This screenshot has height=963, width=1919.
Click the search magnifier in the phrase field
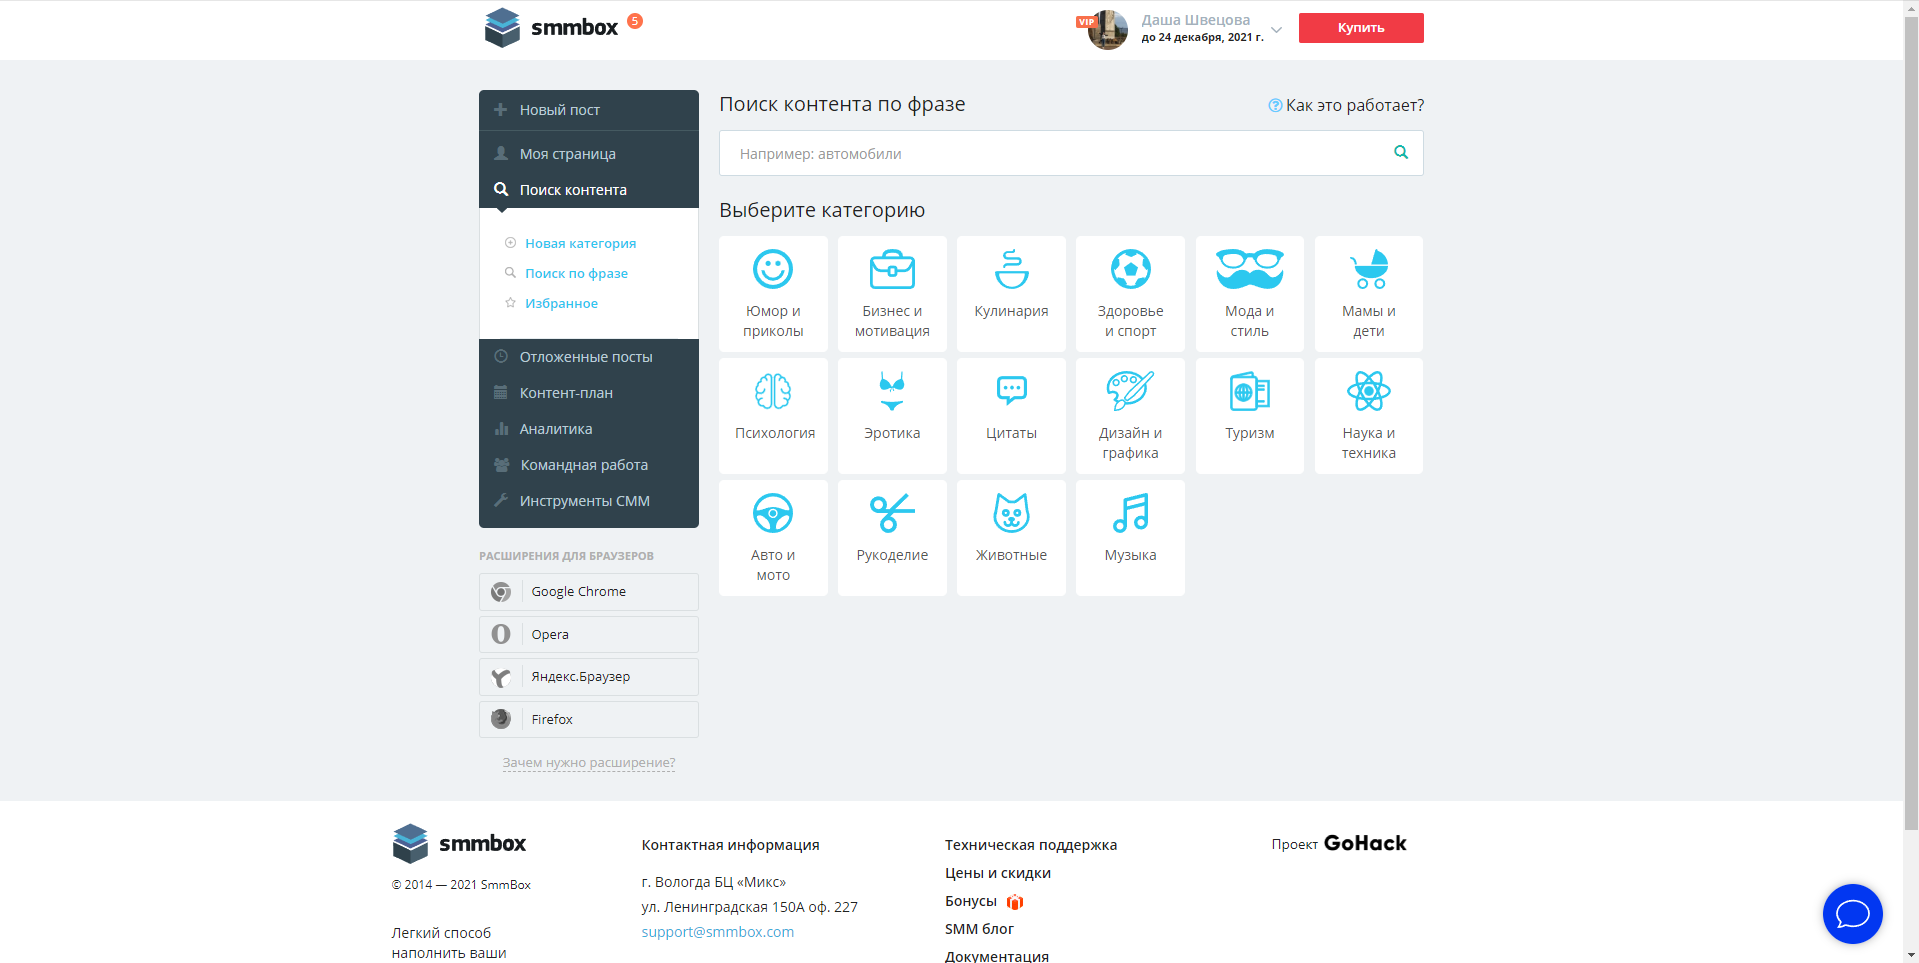[1401, 152]
